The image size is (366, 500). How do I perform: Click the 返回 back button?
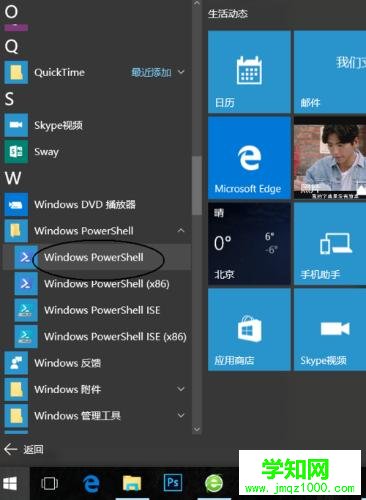[x=23, y=449]
